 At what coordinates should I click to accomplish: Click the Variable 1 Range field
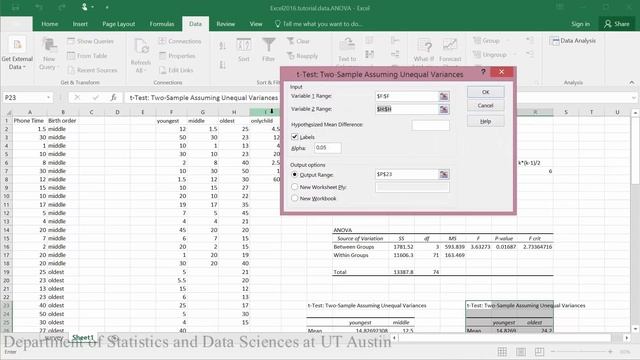point(407,96)
